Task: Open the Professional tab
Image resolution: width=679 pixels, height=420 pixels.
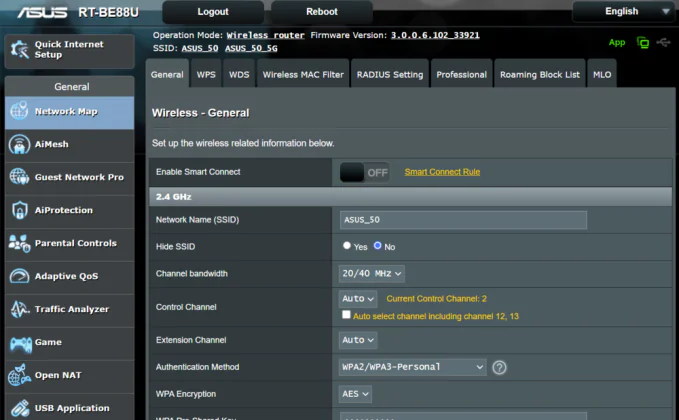Action: point(462,74)
